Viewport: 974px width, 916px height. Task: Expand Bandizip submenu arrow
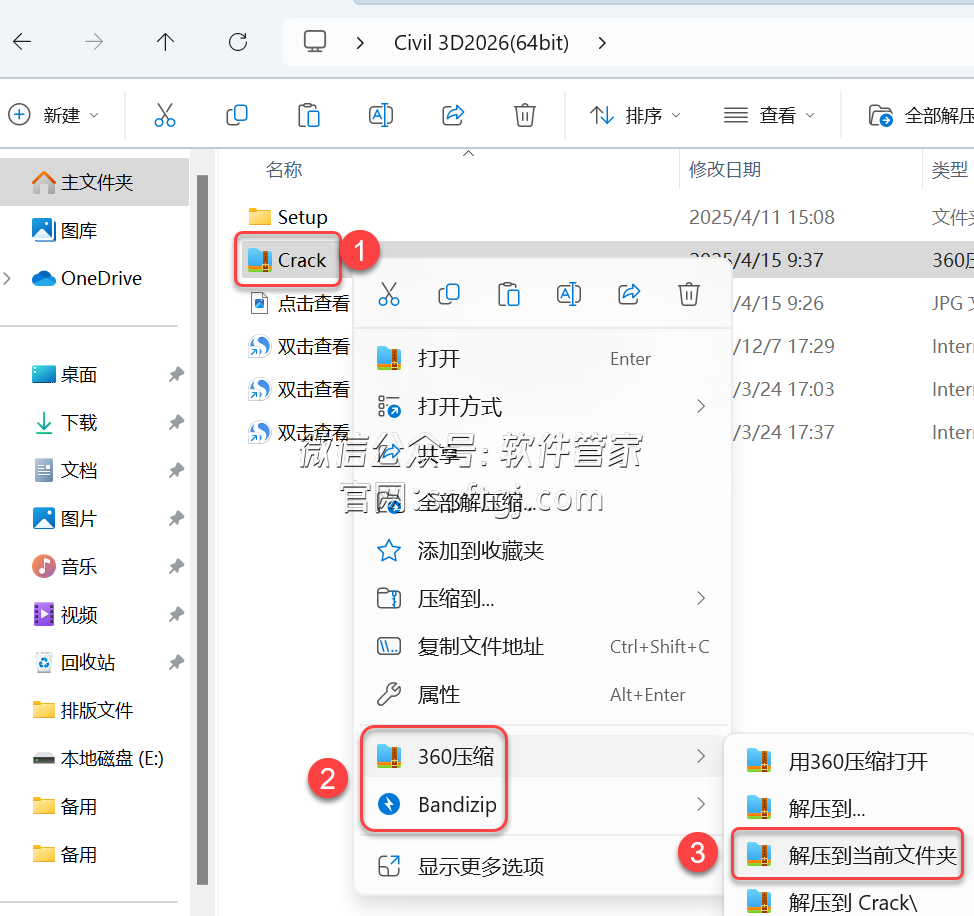701,804
